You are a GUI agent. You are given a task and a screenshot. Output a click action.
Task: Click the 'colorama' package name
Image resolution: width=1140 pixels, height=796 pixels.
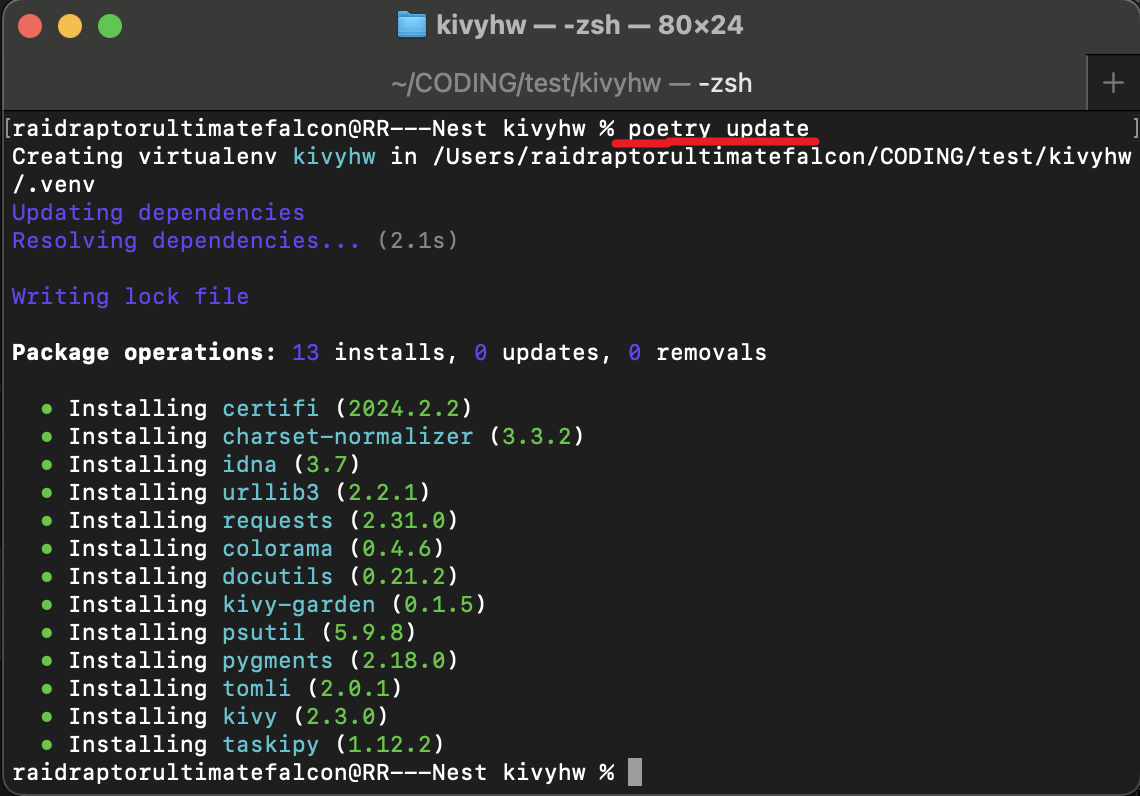coord(278,548)
